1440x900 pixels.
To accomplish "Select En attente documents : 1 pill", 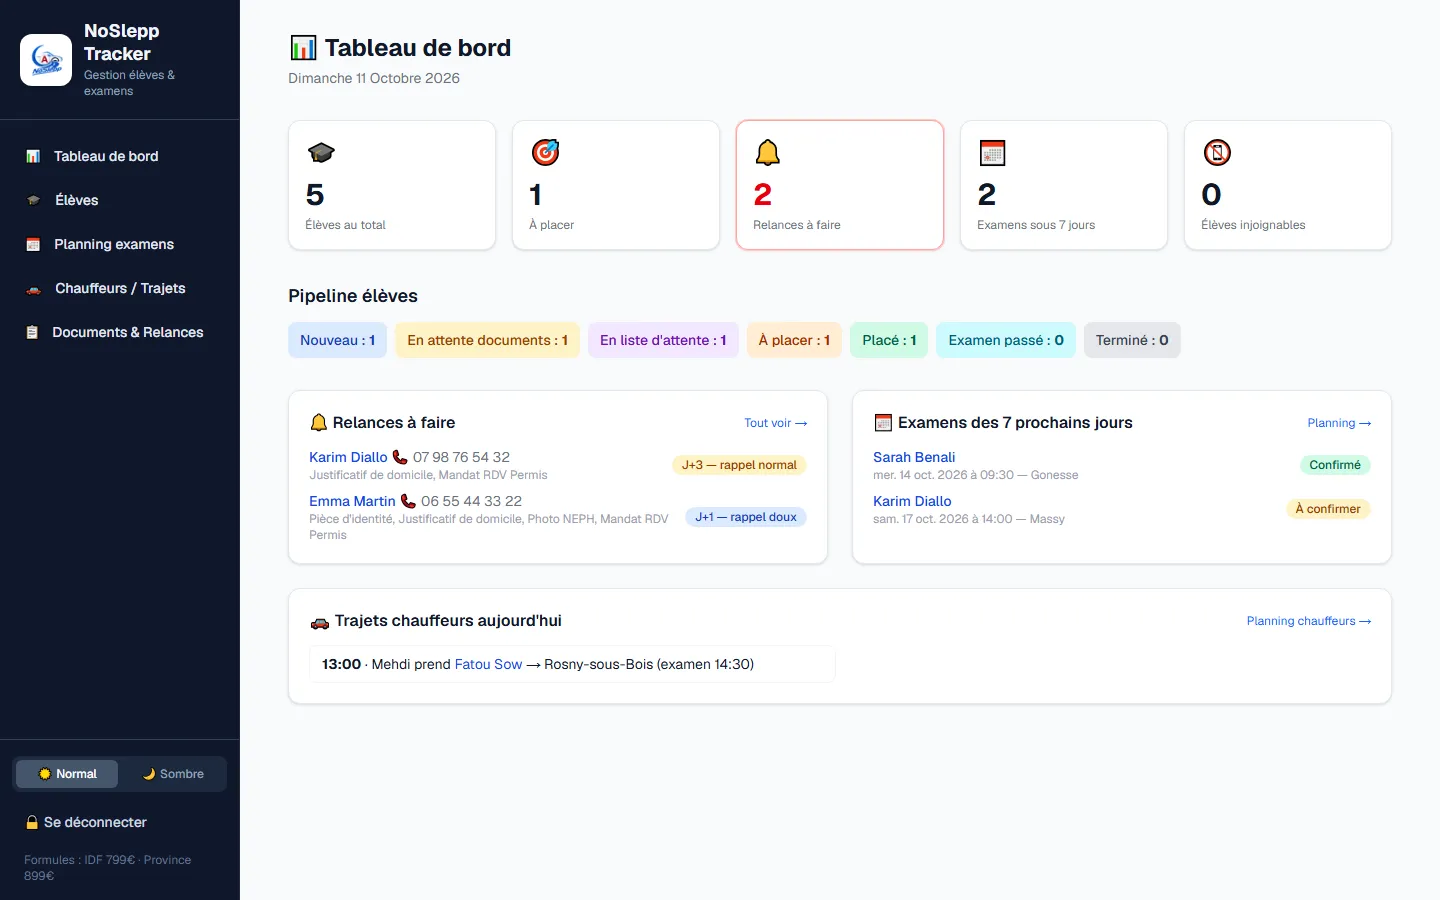I will click(487, 340).
